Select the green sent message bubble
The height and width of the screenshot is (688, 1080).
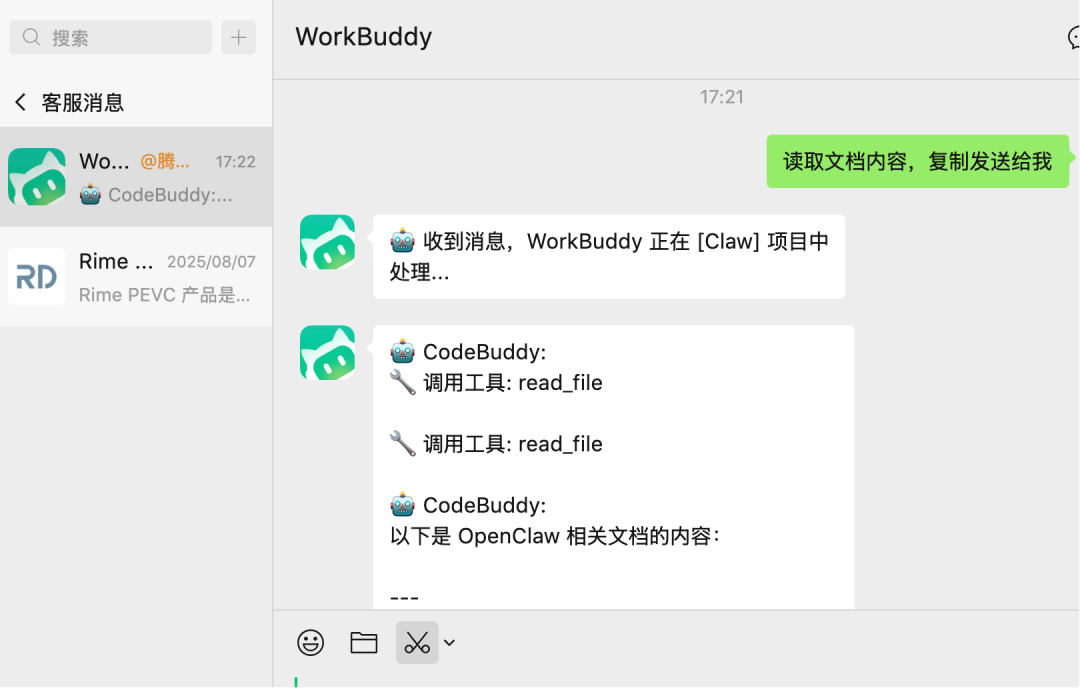pyautogui.click(x=917, y=161)
